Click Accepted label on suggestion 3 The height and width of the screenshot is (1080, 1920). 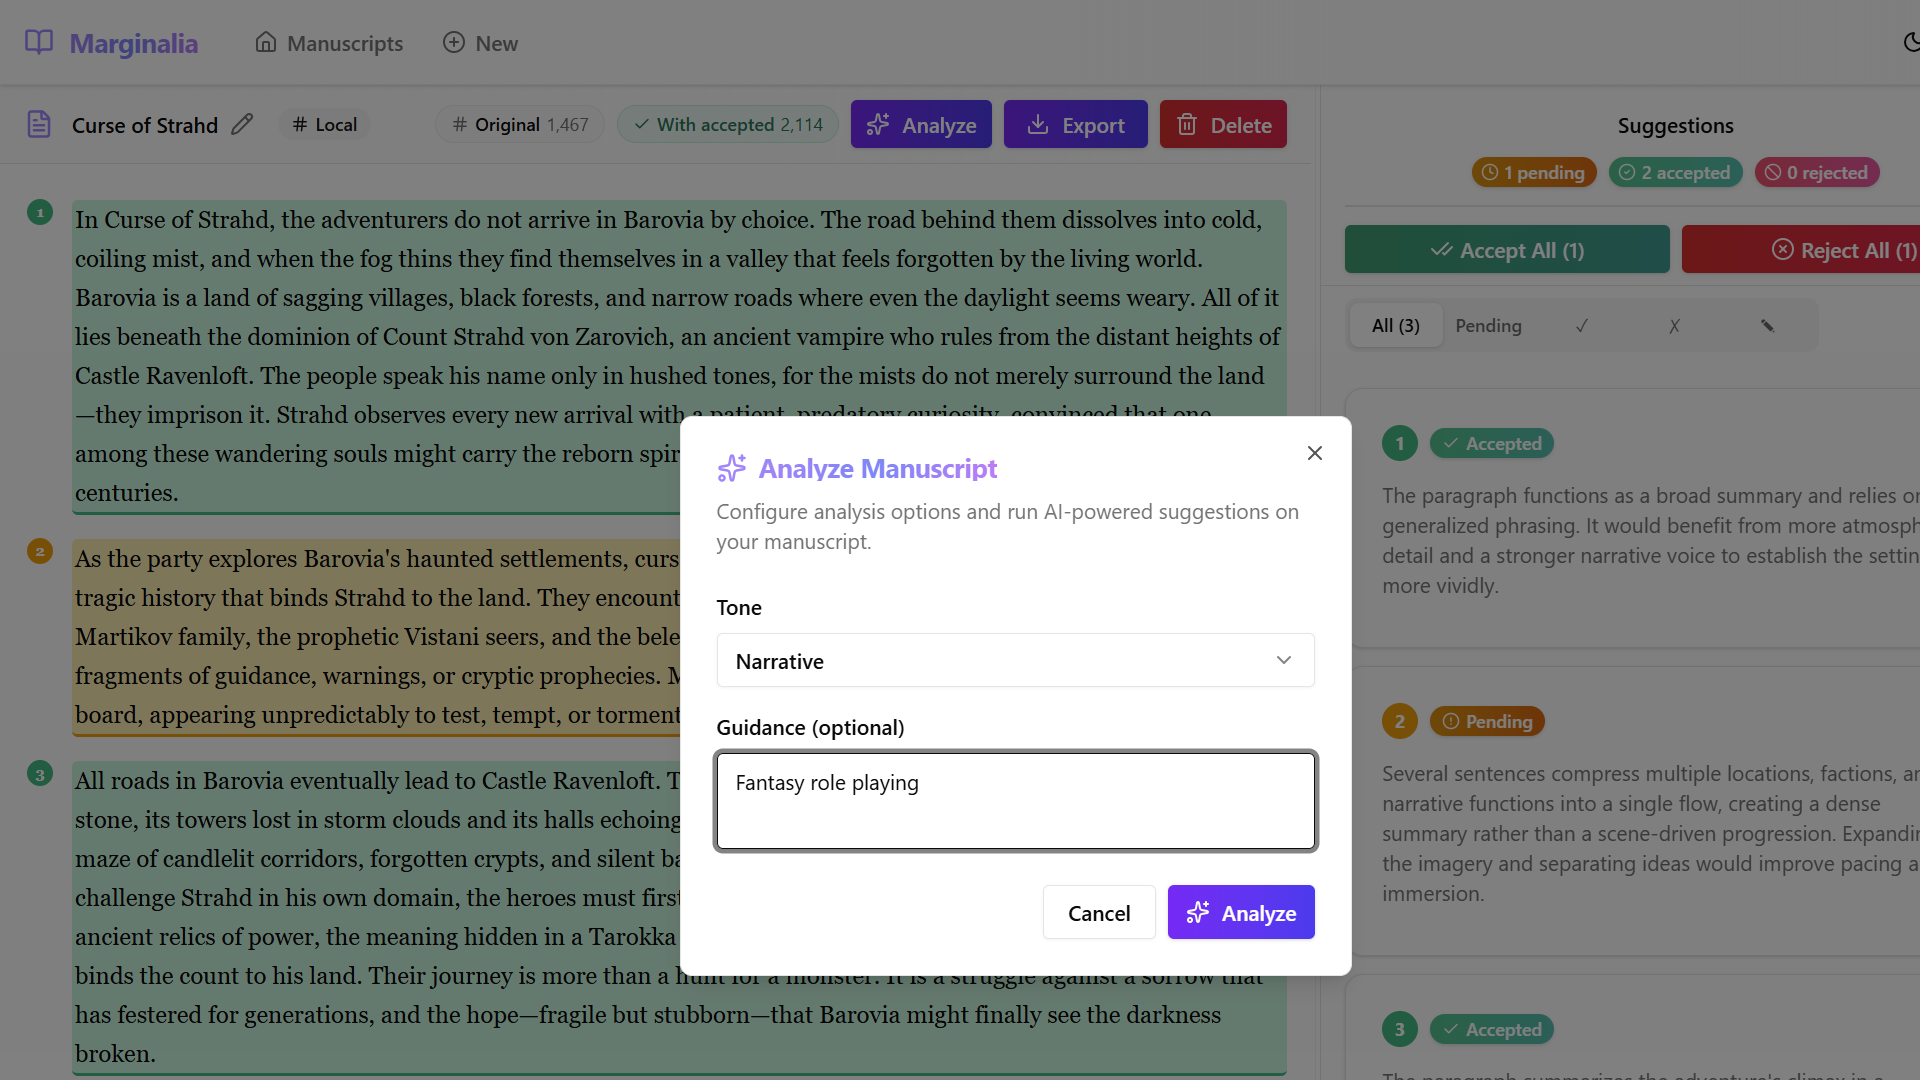point(1492,1029)
